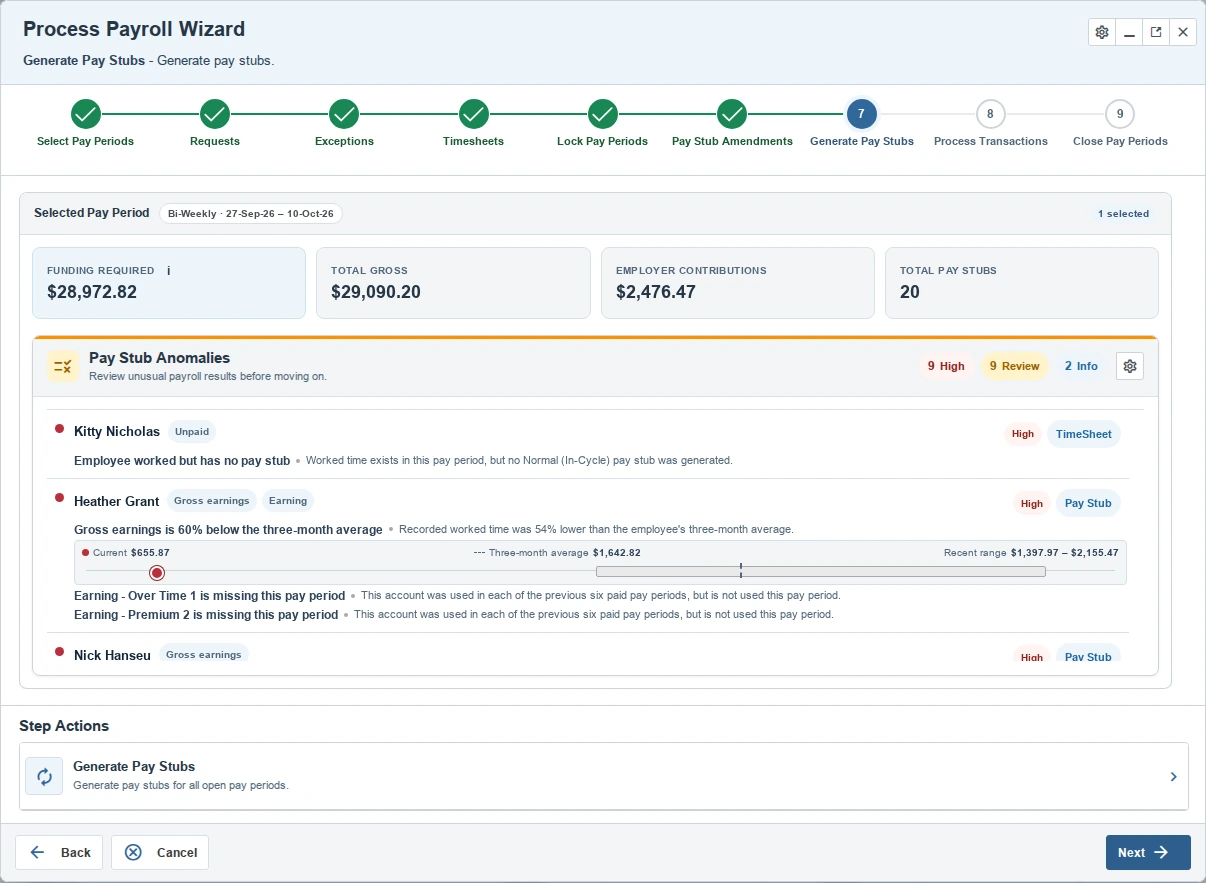Click the Process Transactions step label

[x=991, y=141]
